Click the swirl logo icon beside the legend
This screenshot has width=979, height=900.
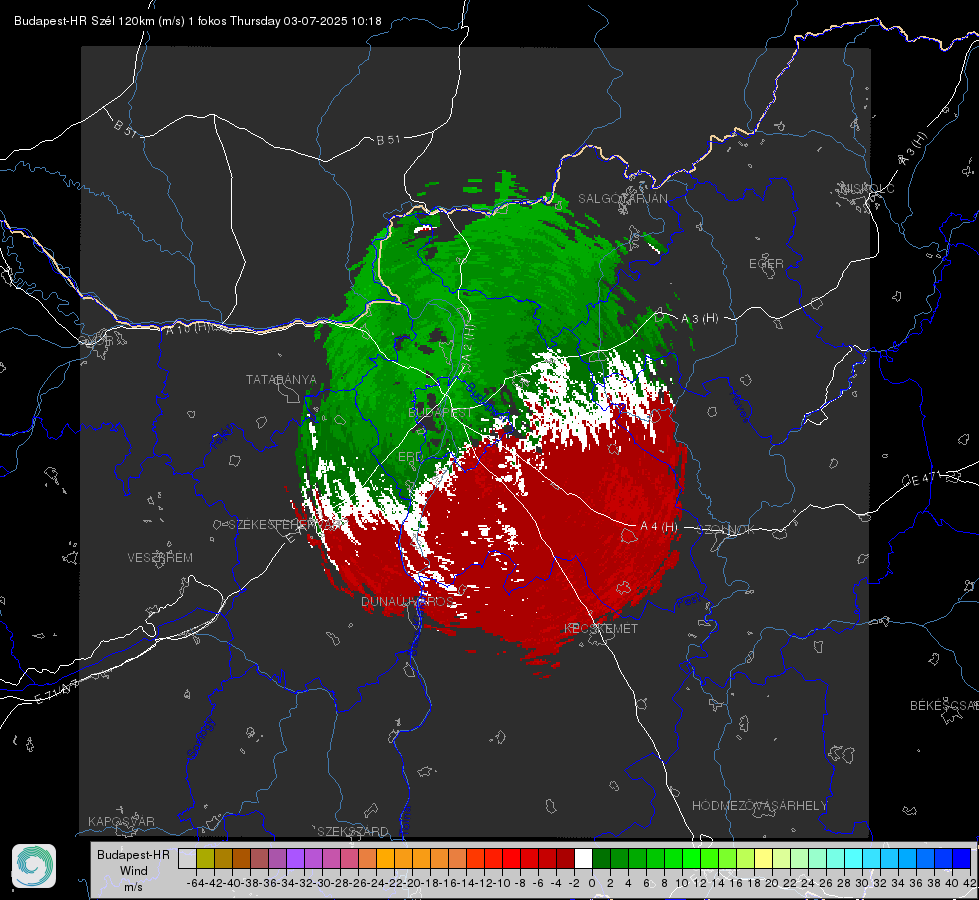coord(34,866)
